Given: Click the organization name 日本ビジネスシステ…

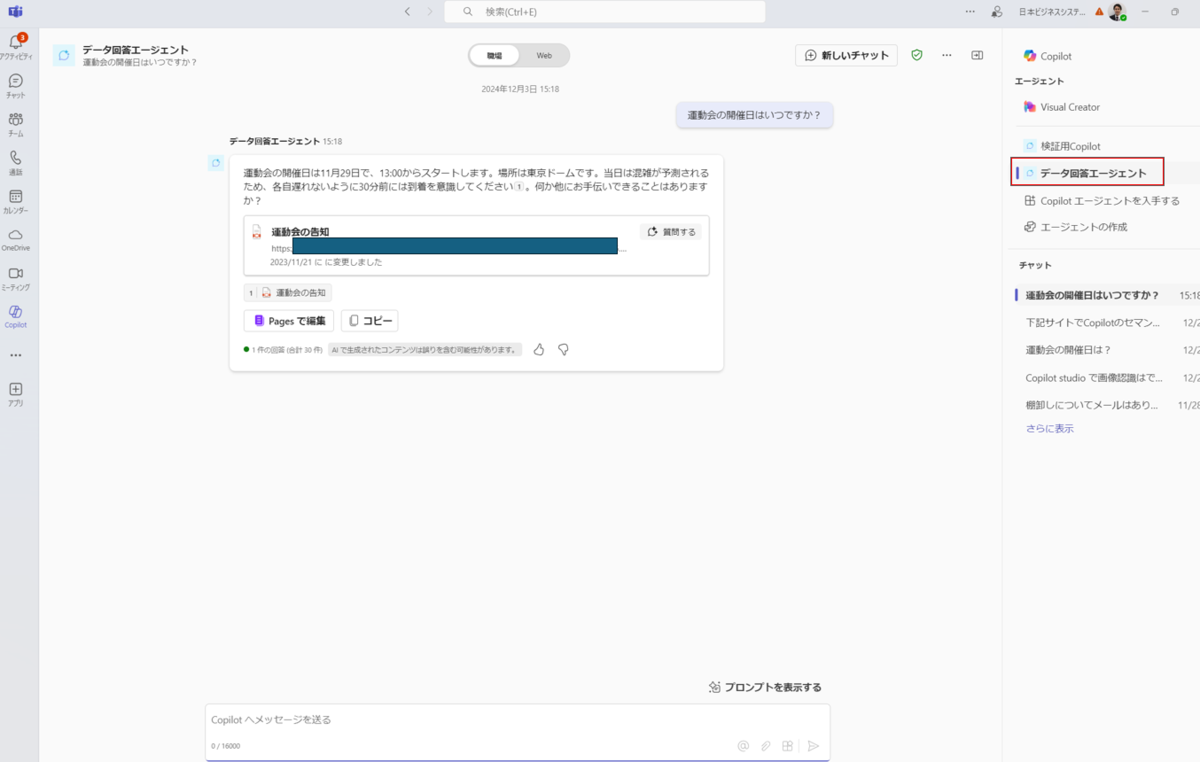Looking at the screenshot, I should coord(1052,12).
